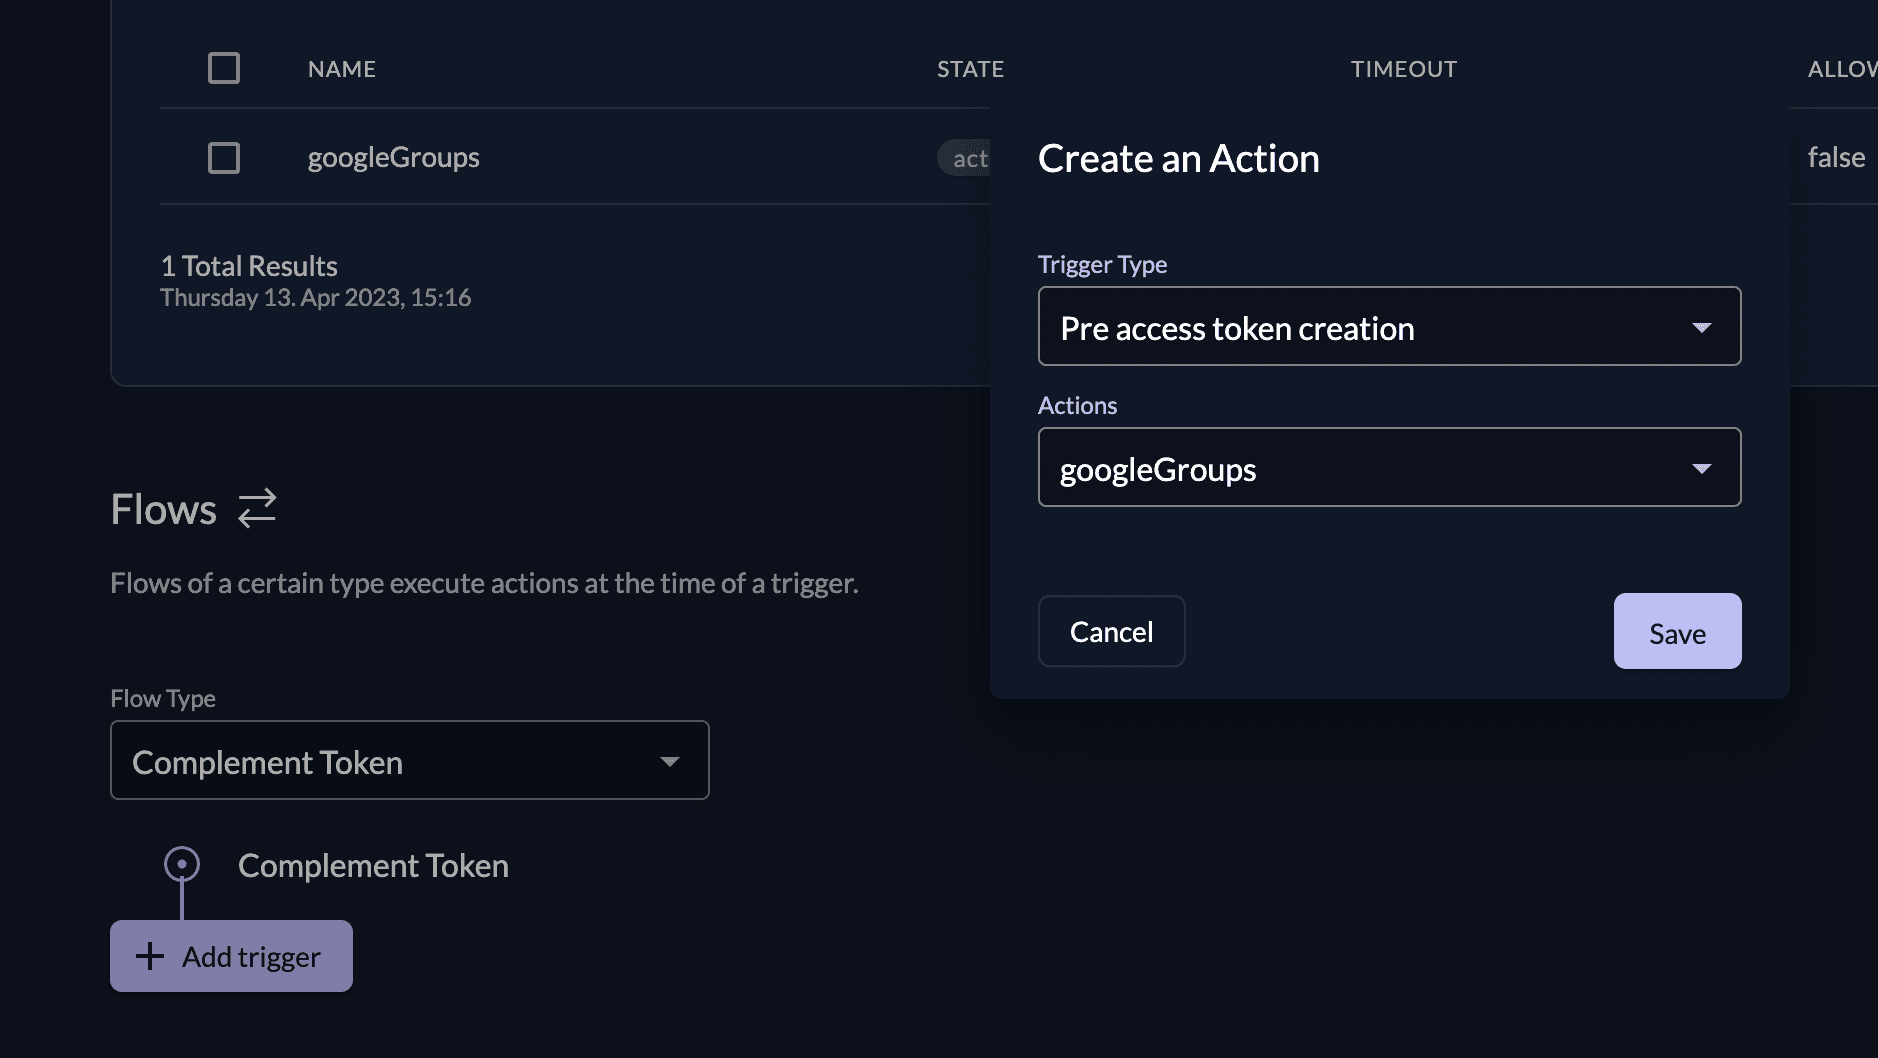The width and height of the screenshot is (1878, 1058).
Task: Click the Actions dropdown caret arrow
Action: [1701, 469]
